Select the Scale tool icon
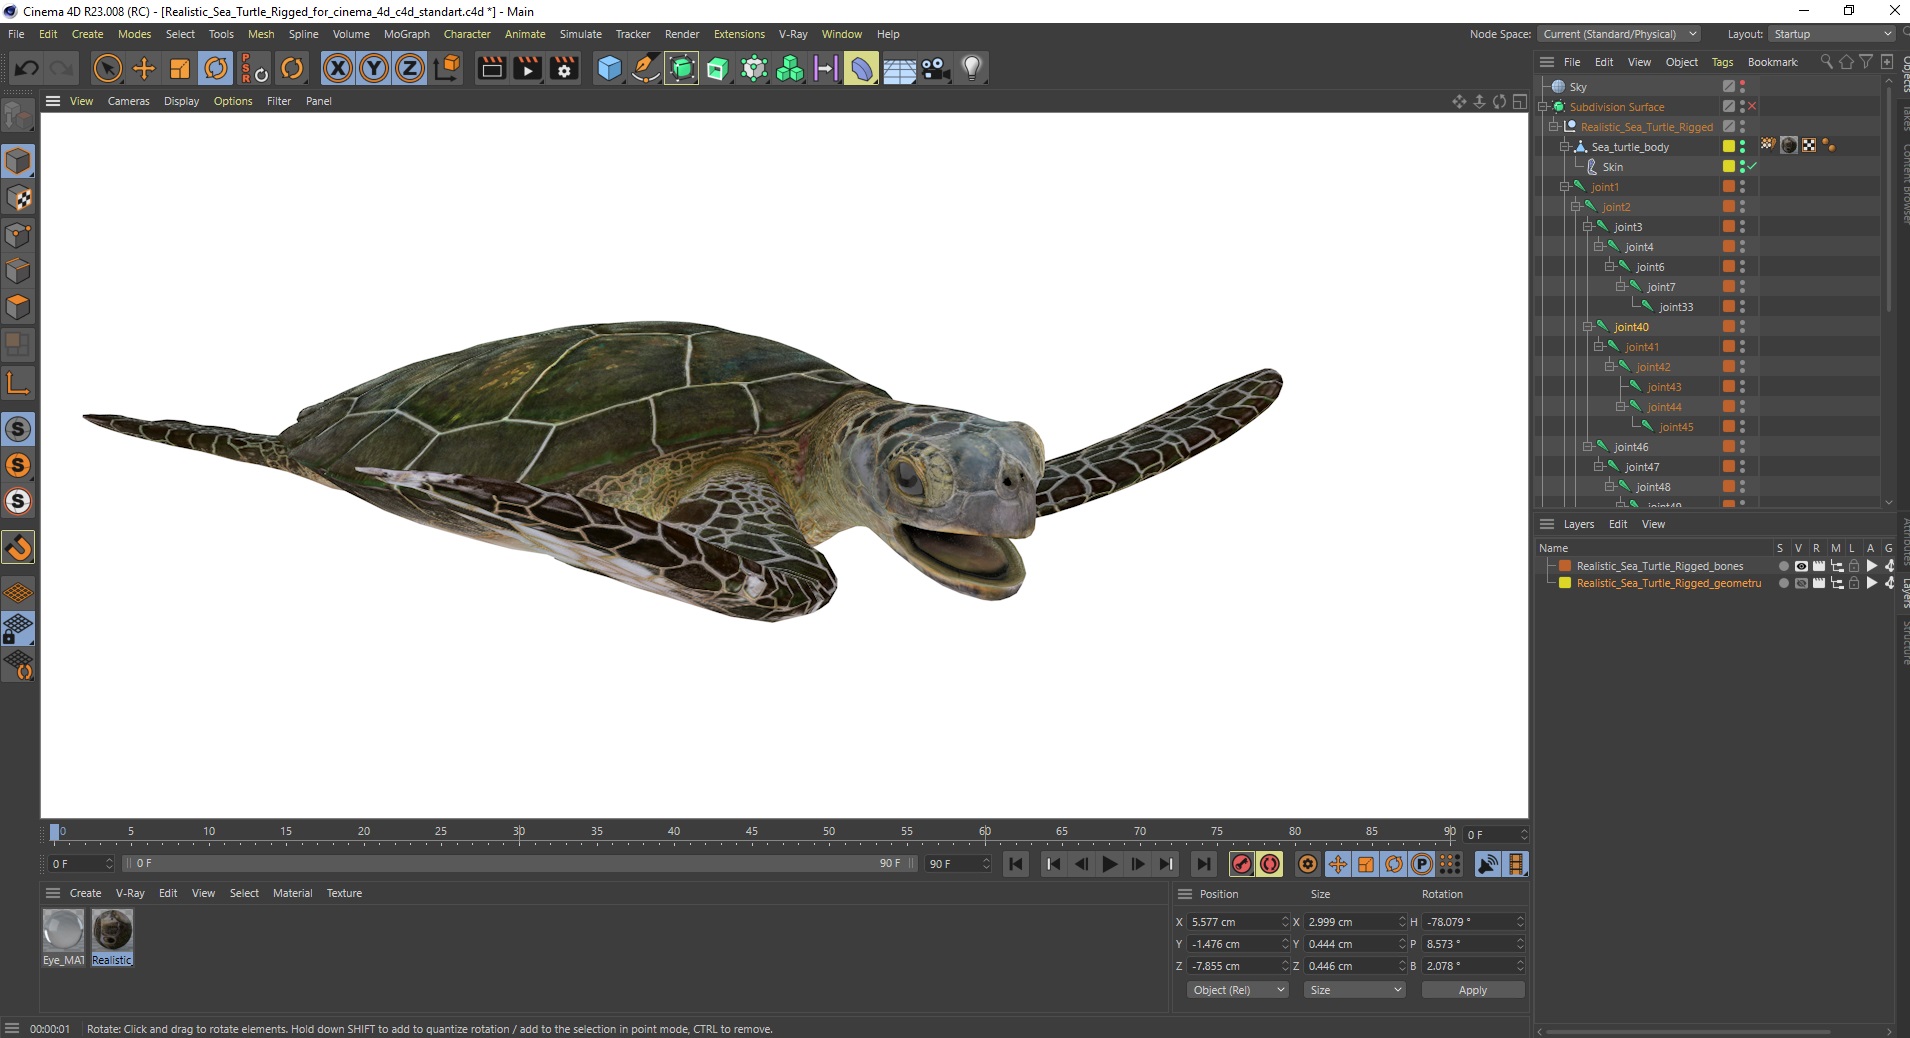This screenshot has height=1038, width=1910. tap(180, 68)
